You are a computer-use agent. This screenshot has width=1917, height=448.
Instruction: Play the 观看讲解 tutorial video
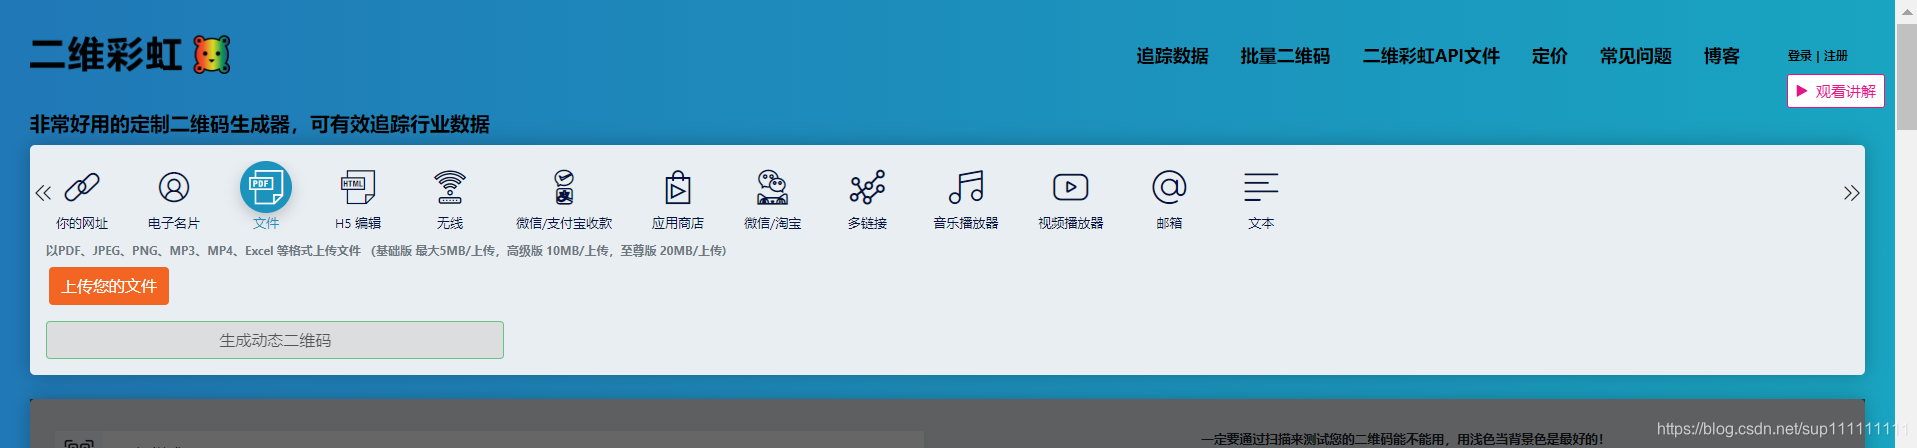[x=1836, y=91]
